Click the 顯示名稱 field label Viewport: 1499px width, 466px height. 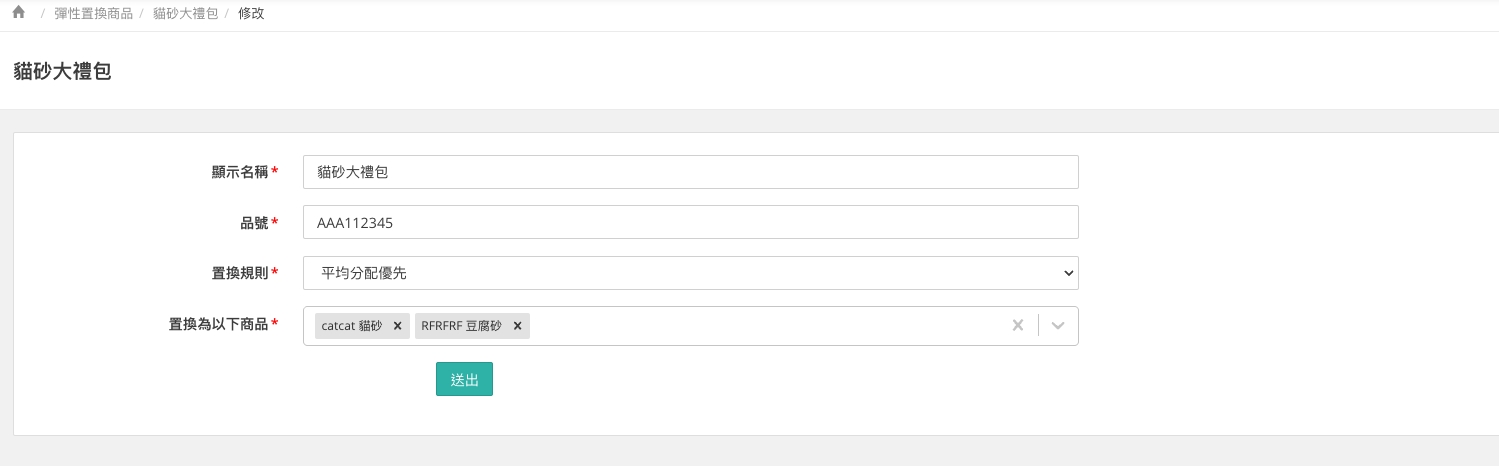[240, 172]
